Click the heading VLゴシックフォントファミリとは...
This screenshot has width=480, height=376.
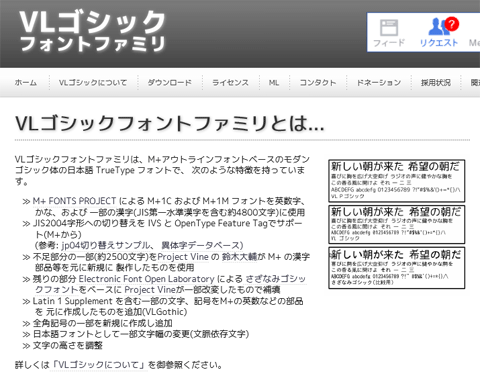170,123
